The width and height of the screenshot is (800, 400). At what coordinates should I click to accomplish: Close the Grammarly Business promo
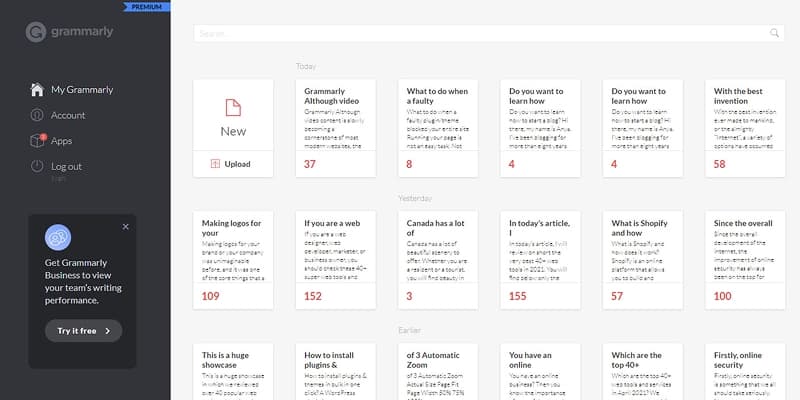pos(126,227)
